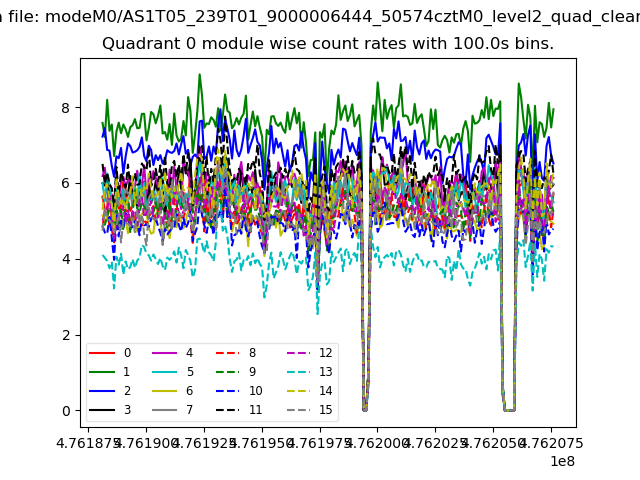
Task: Click the plot title about Quadrant 0 count rates
Action: tap(328, 44)
